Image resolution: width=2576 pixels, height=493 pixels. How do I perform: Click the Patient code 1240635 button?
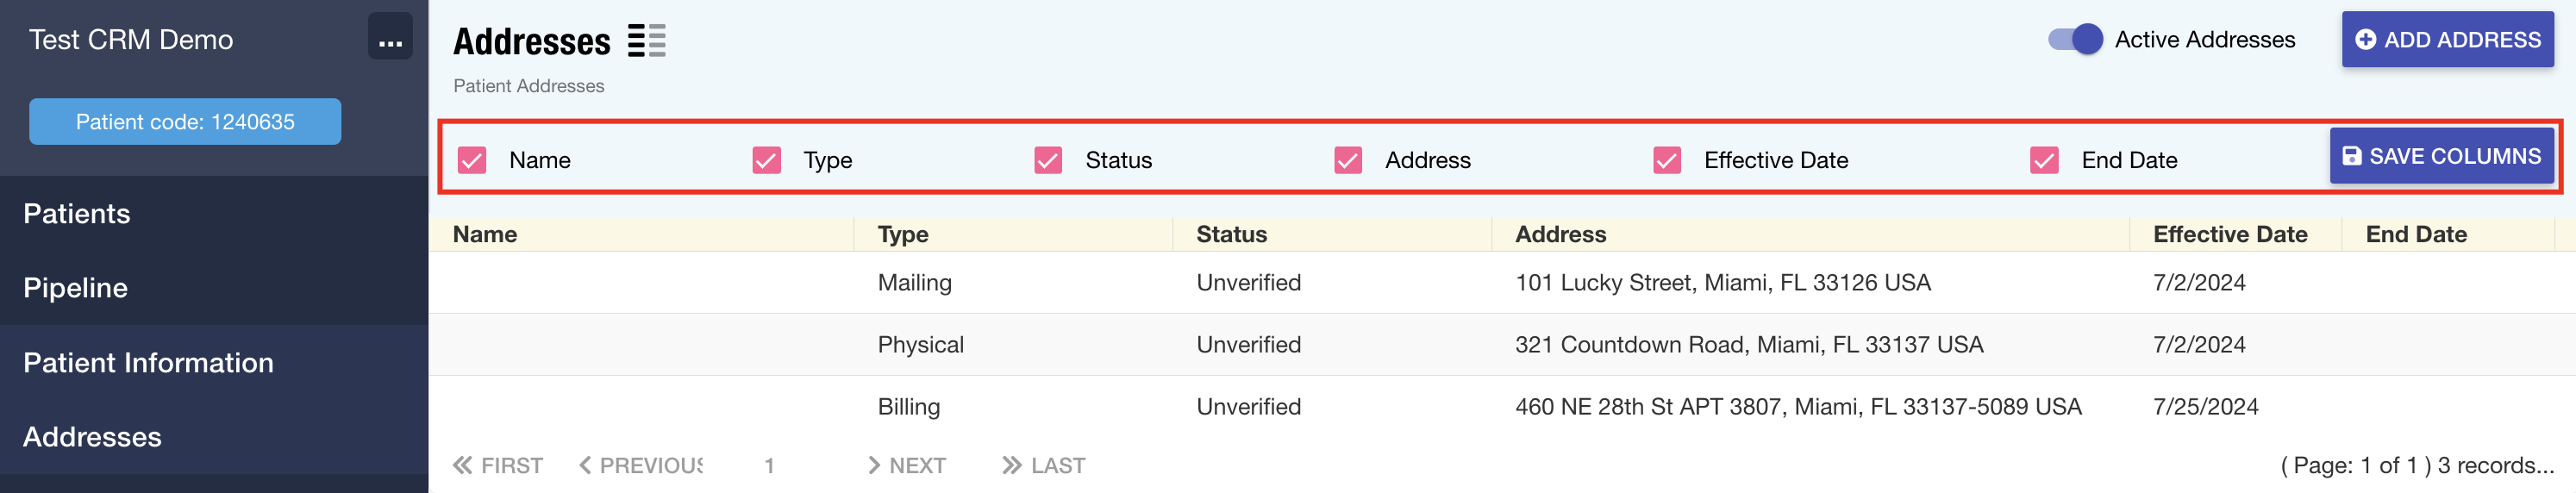point(185,122)
